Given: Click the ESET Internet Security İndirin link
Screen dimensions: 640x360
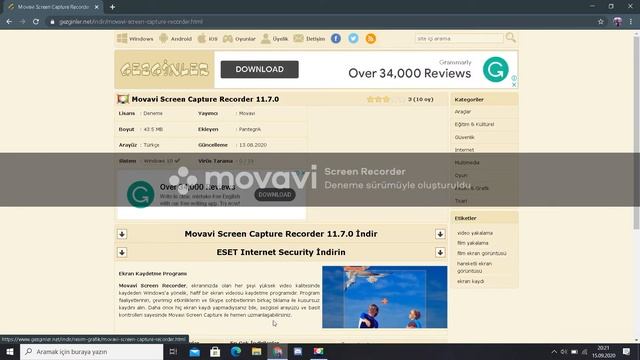Looking at the screenshot, I should point(281,252).
